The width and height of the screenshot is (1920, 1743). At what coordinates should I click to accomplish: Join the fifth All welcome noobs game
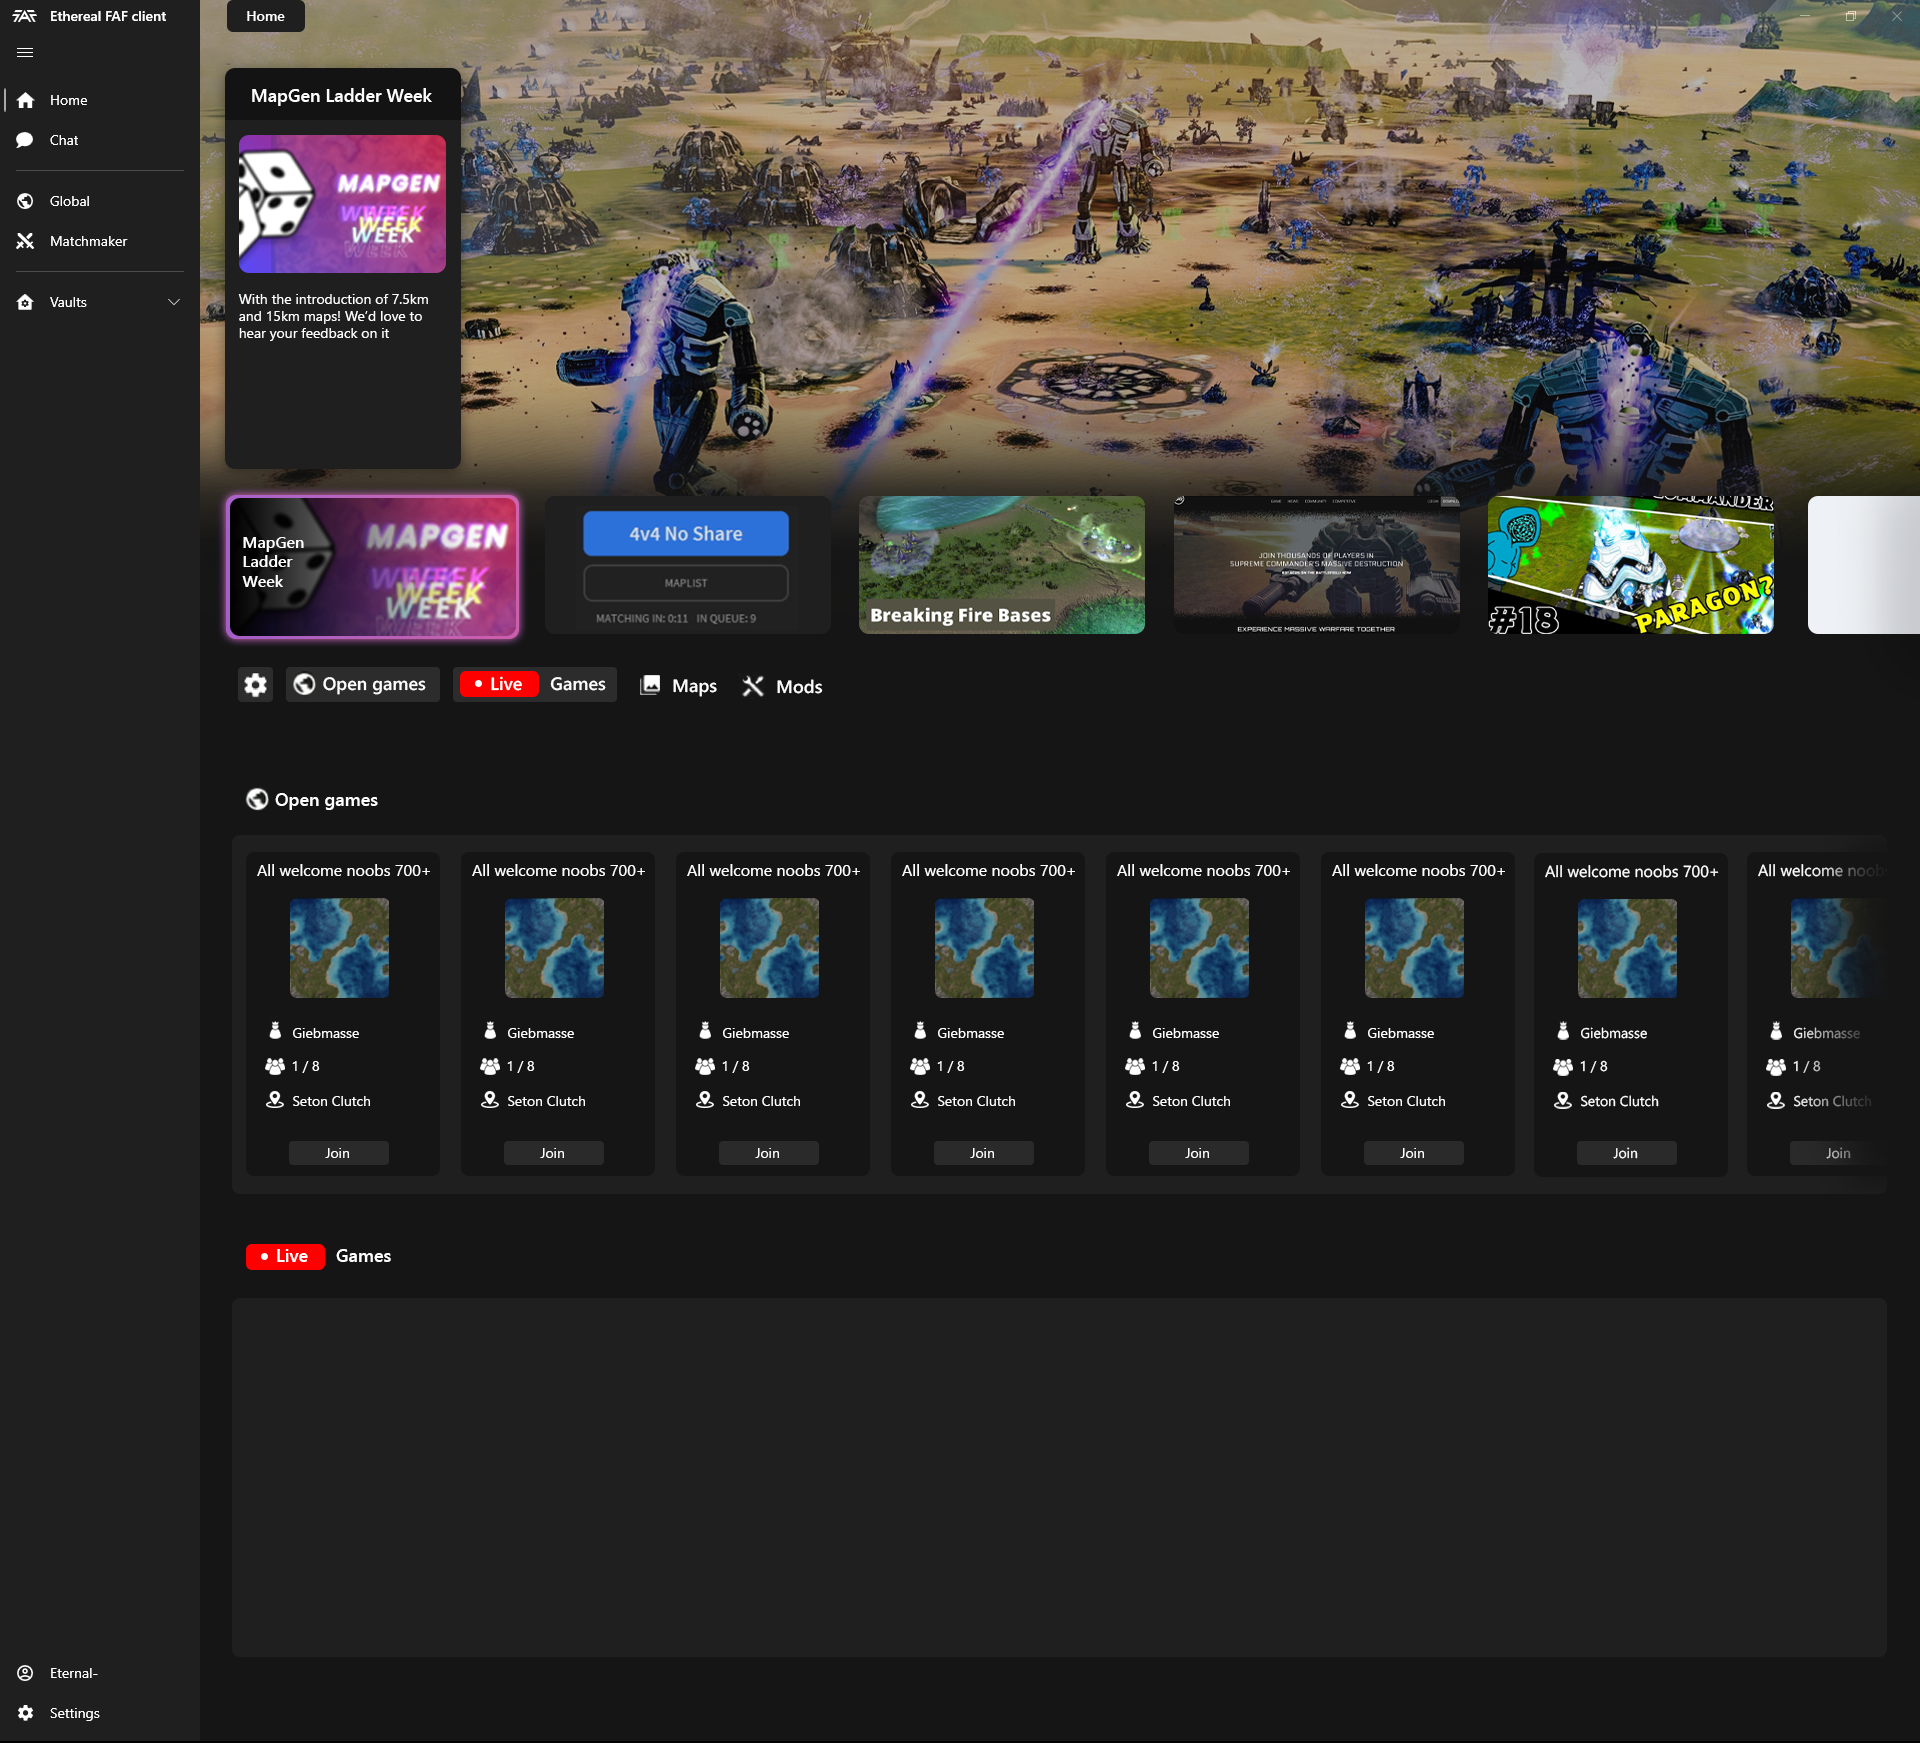(1198, 1153)
